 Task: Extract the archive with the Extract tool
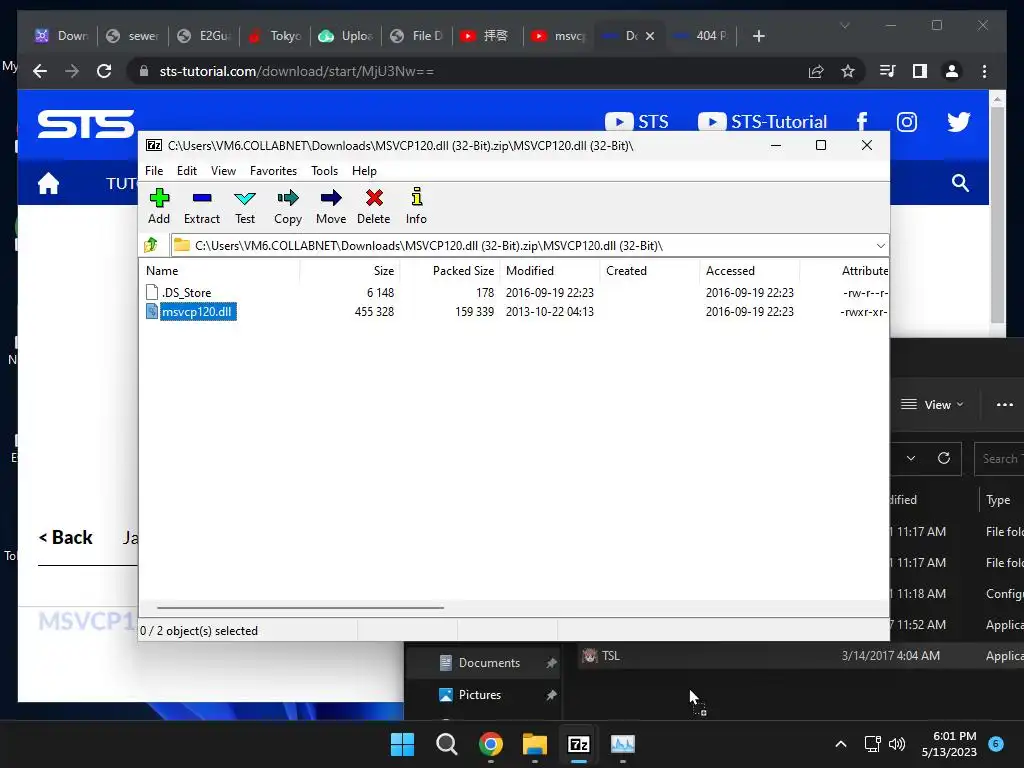(202, 206)
